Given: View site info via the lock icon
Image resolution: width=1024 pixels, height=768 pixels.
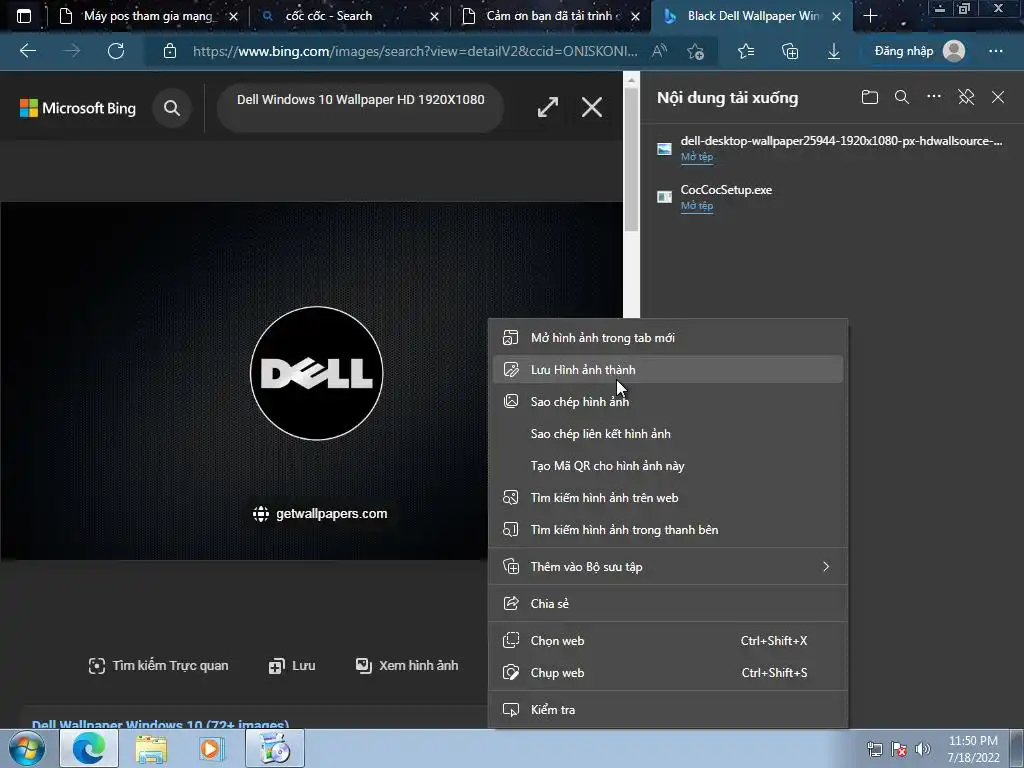Looking at the screenshot, I should [170, 51].
